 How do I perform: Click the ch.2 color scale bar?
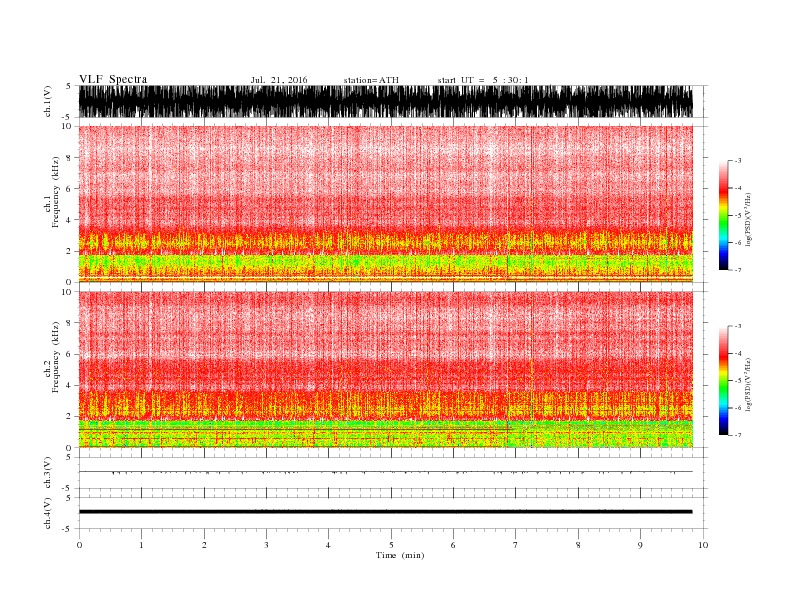723,381
